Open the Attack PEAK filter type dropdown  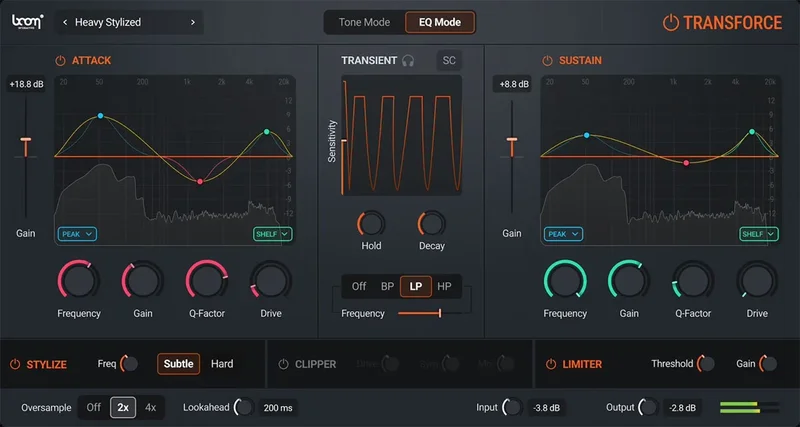coord(77,234)
